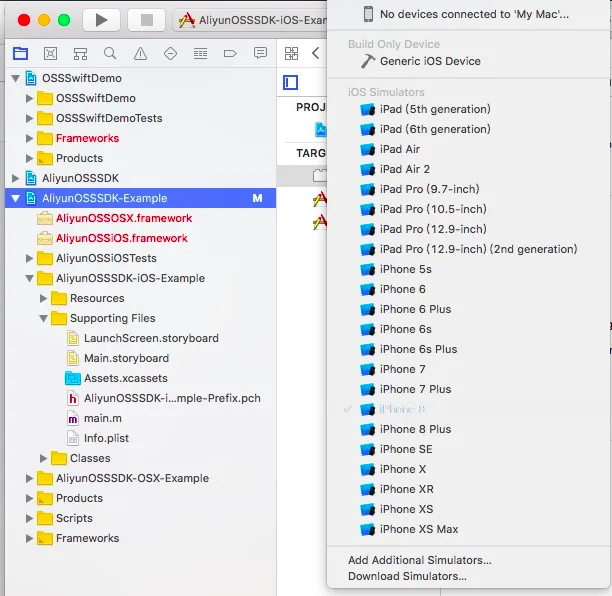Open LaunchScreen.storyboard file
This screenshot has height=596, width=612.
coord(151,338)
